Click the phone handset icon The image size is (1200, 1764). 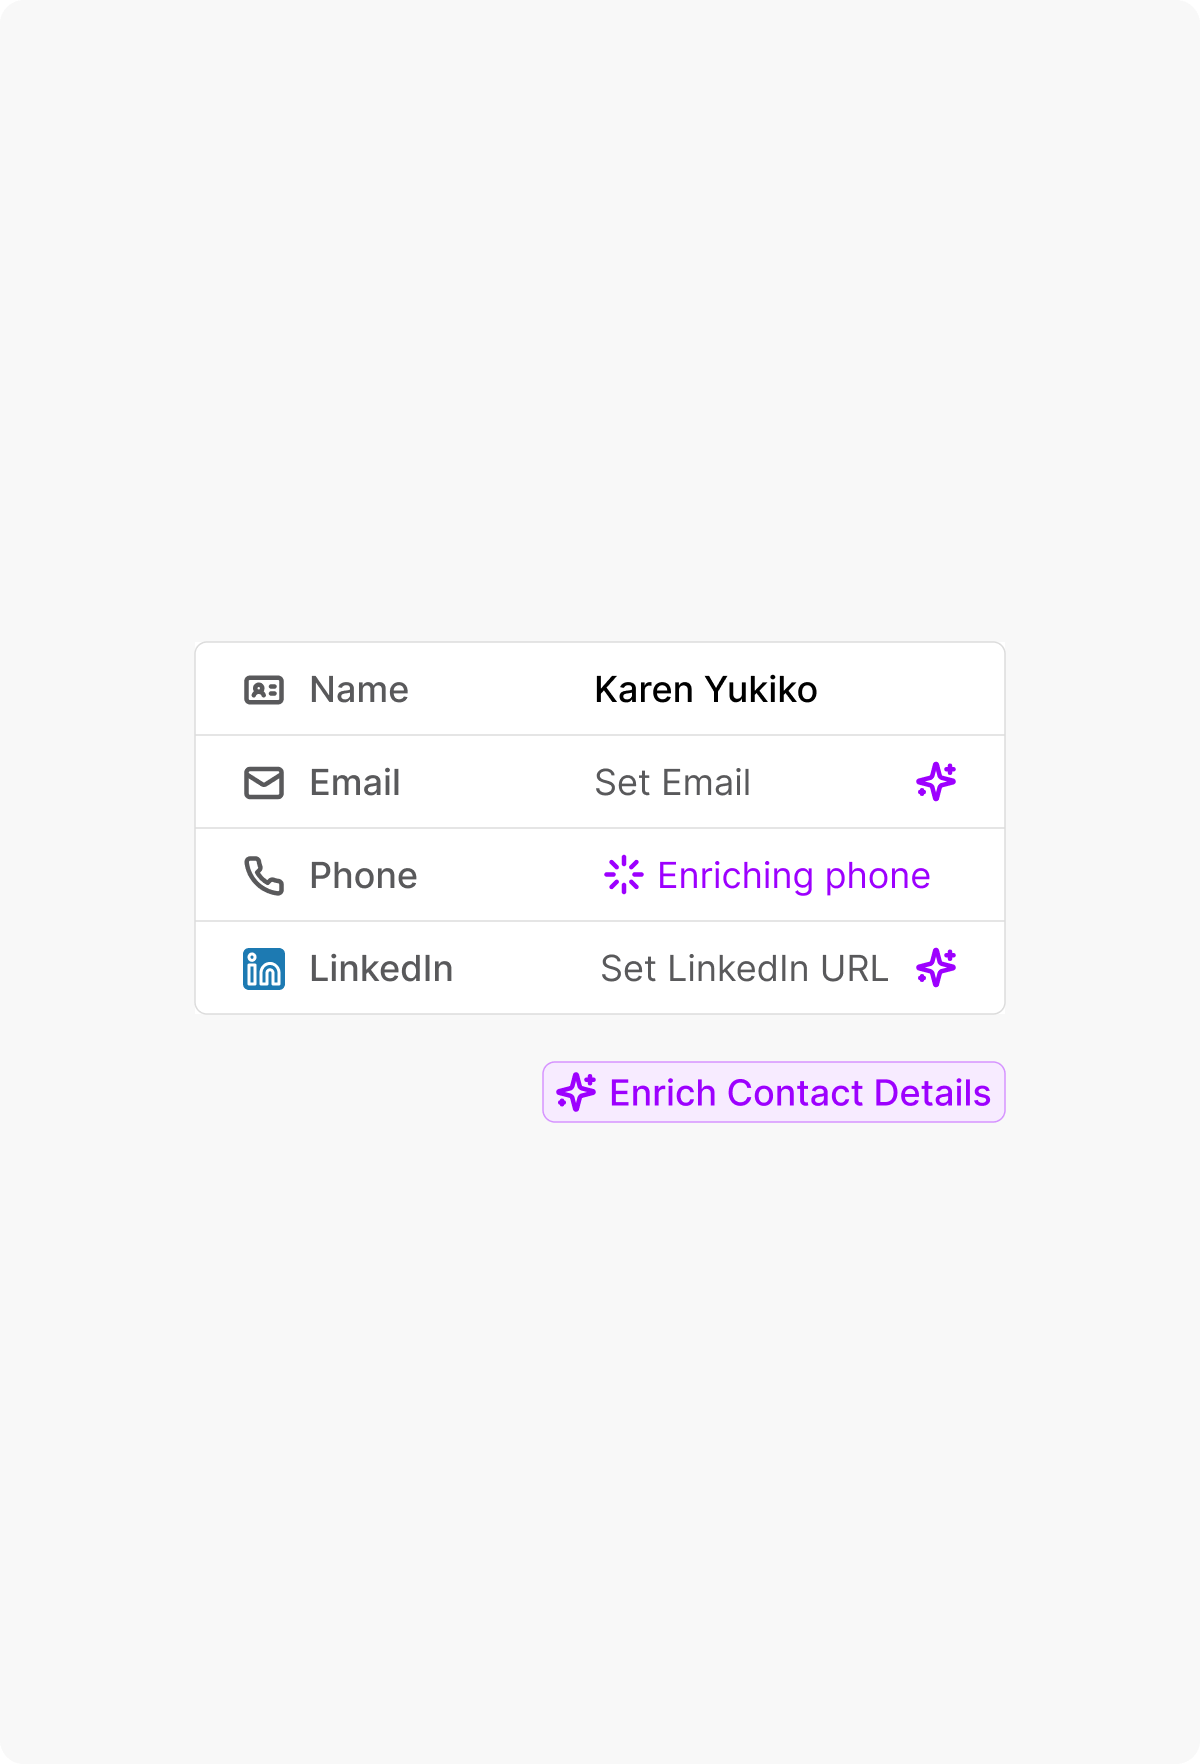pyautogui.click(x=264, y=875)
